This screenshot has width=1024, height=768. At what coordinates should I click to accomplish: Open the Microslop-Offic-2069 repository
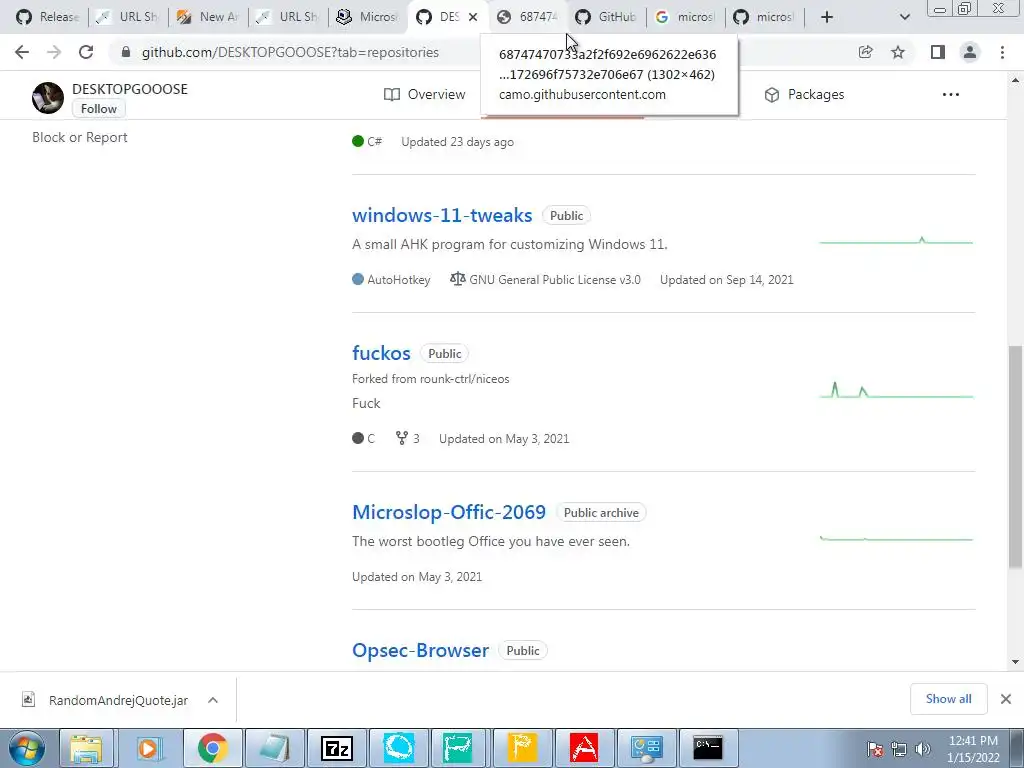(x=449, y=512)
